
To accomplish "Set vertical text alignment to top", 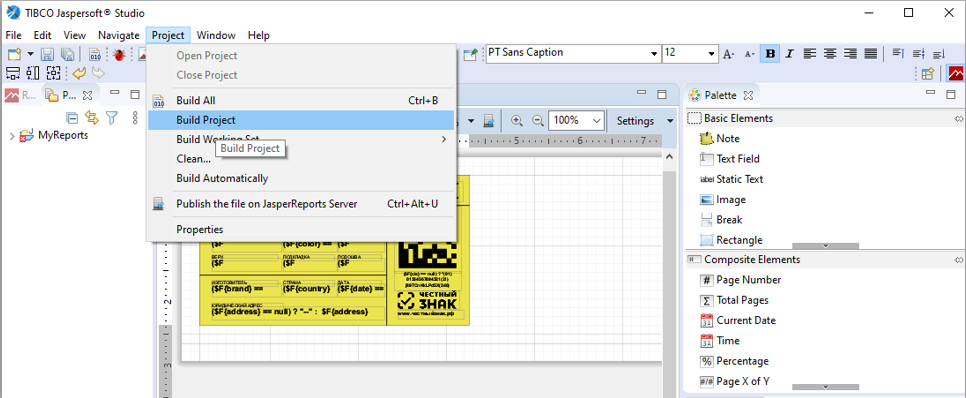I will (x=898, y=54).
